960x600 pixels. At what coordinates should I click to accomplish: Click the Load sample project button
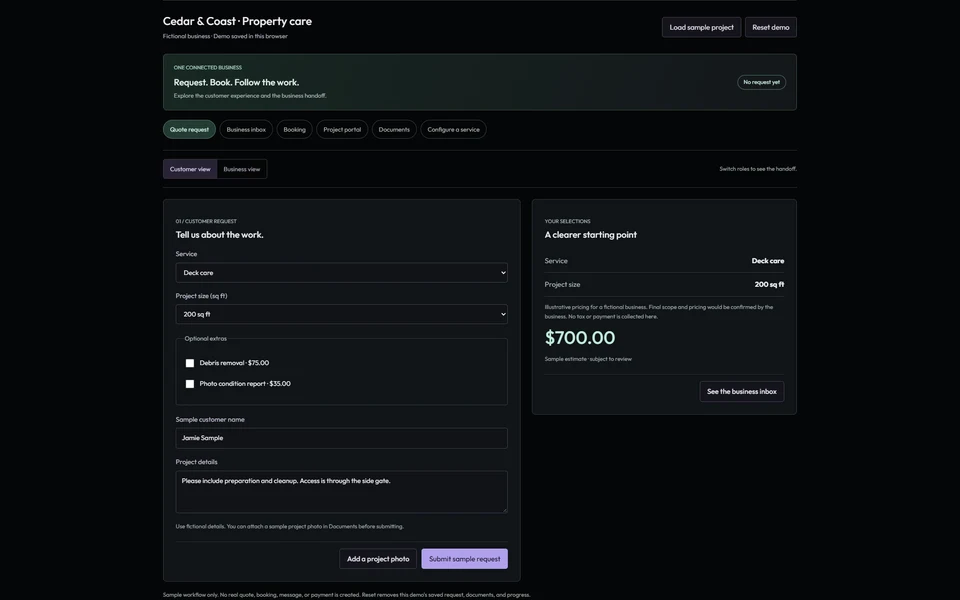[701, 27]
